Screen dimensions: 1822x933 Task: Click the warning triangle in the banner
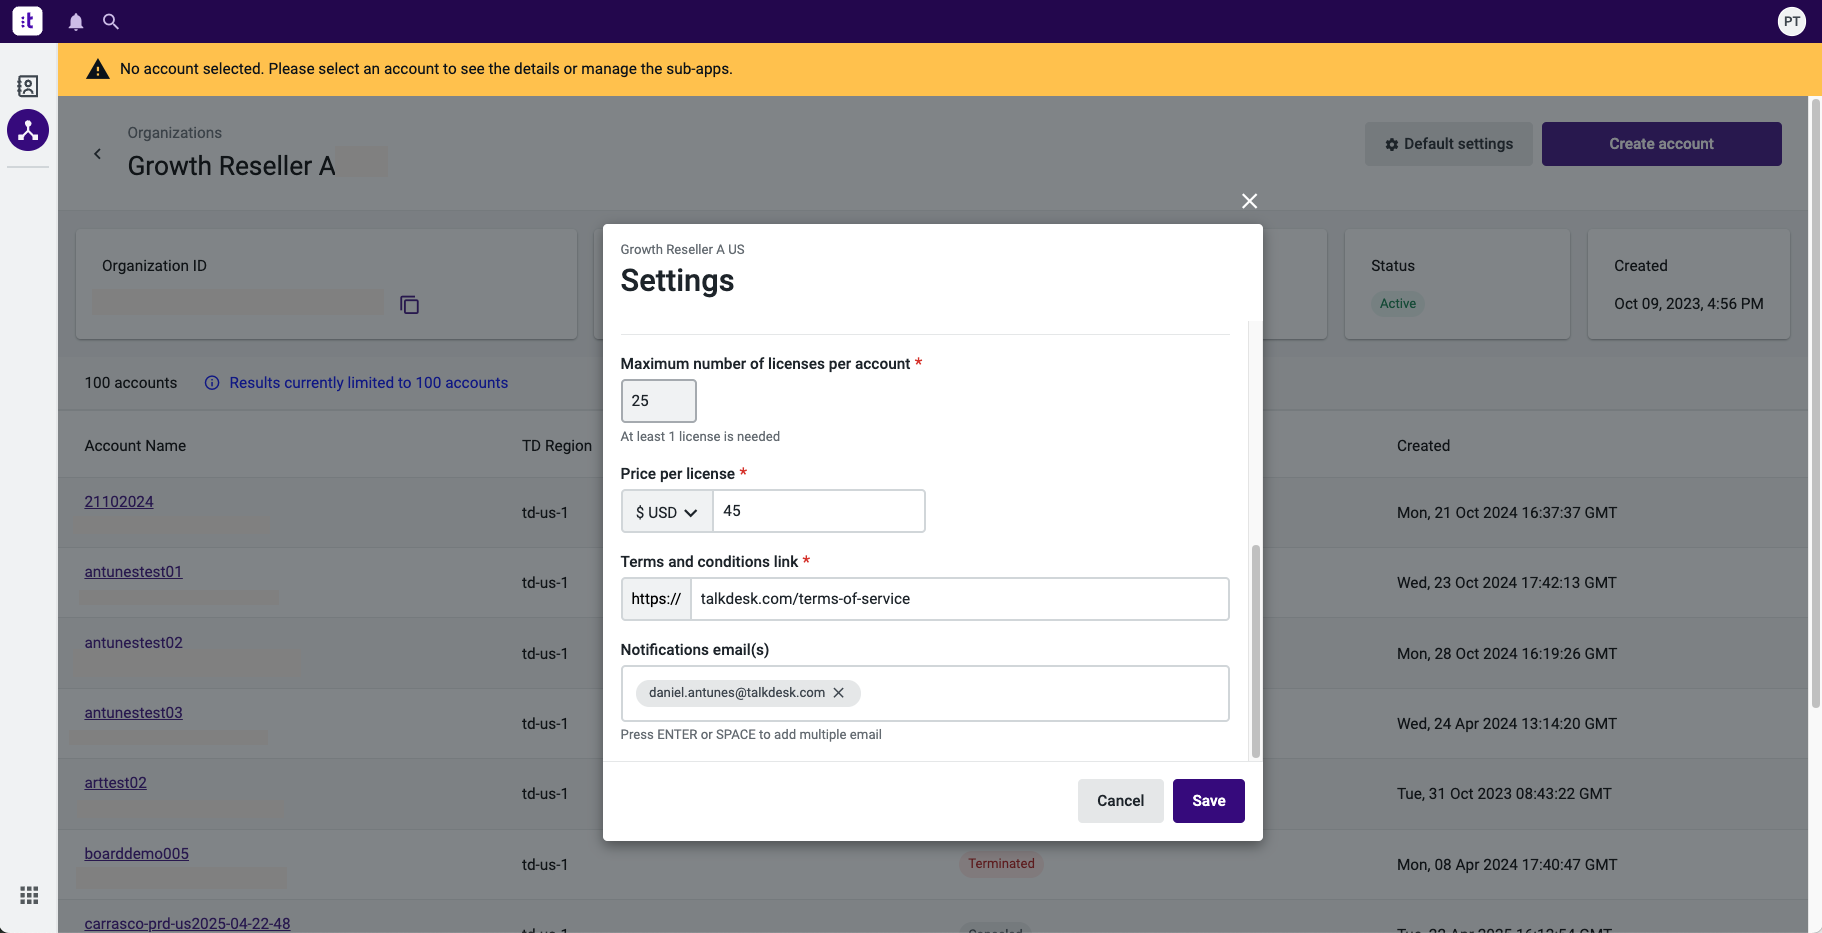coord(97,69)
